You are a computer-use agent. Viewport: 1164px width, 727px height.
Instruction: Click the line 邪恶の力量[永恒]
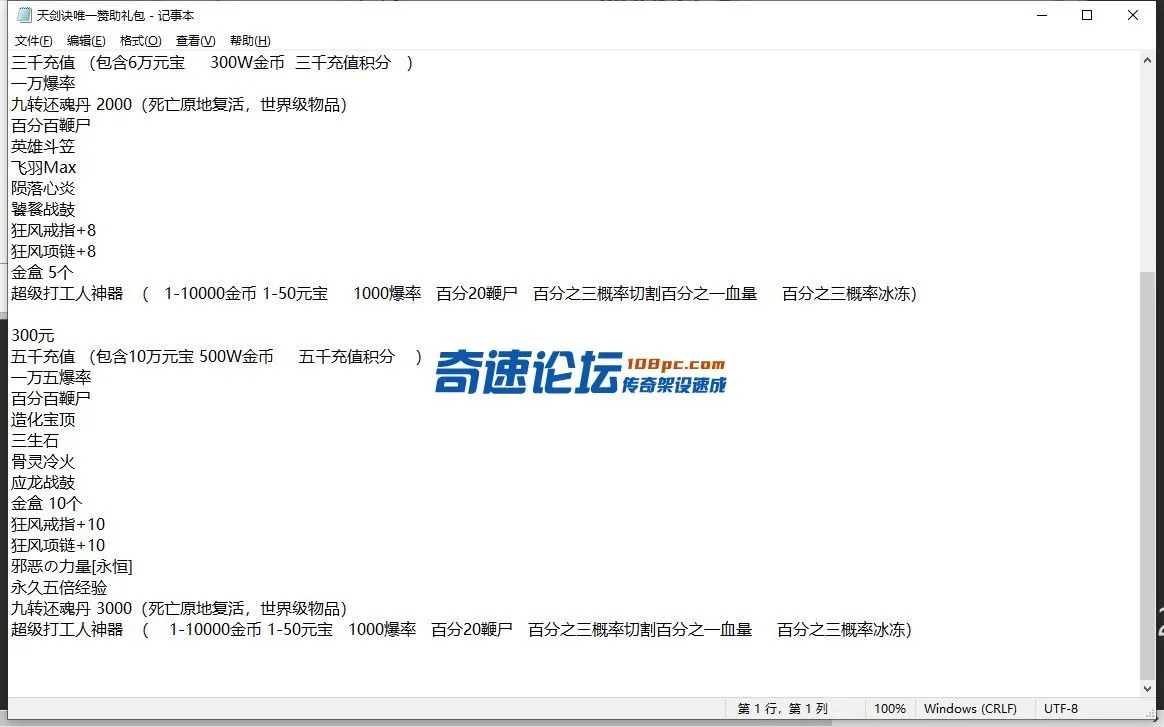pyautogui.click(x=72, y=567)
